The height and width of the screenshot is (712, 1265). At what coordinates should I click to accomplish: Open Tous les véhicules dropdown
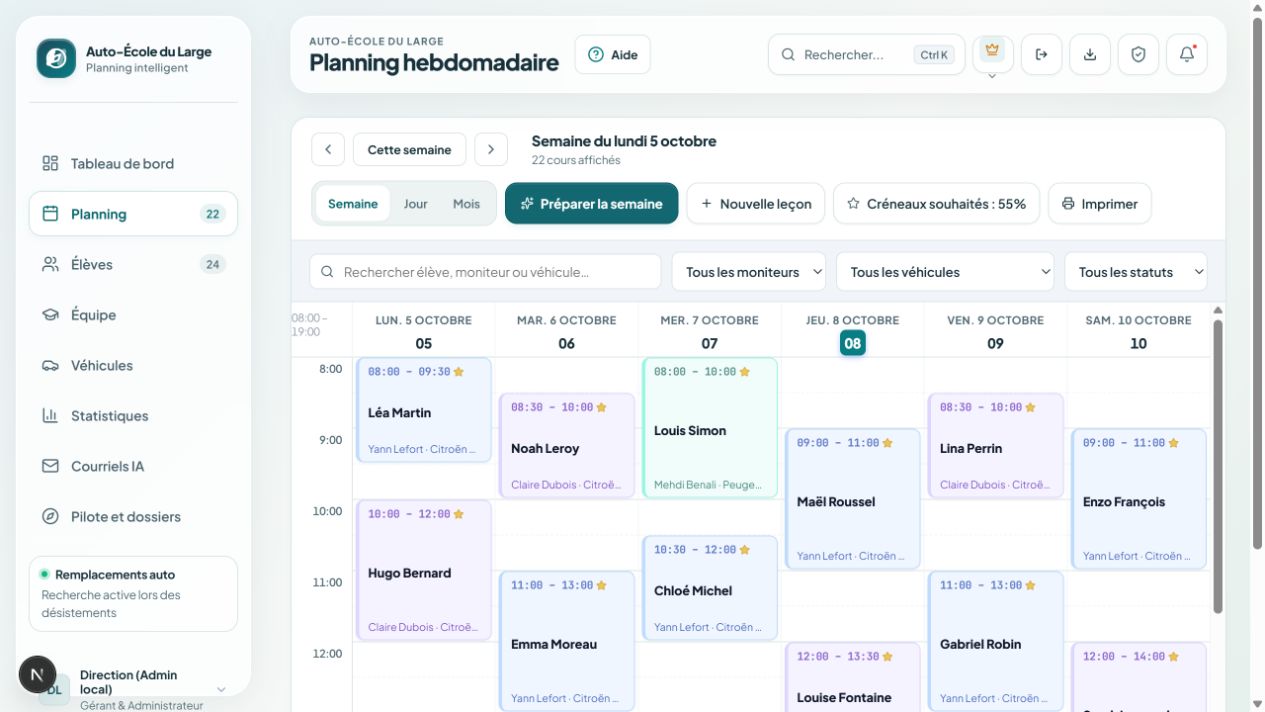[x=945, y=272]
